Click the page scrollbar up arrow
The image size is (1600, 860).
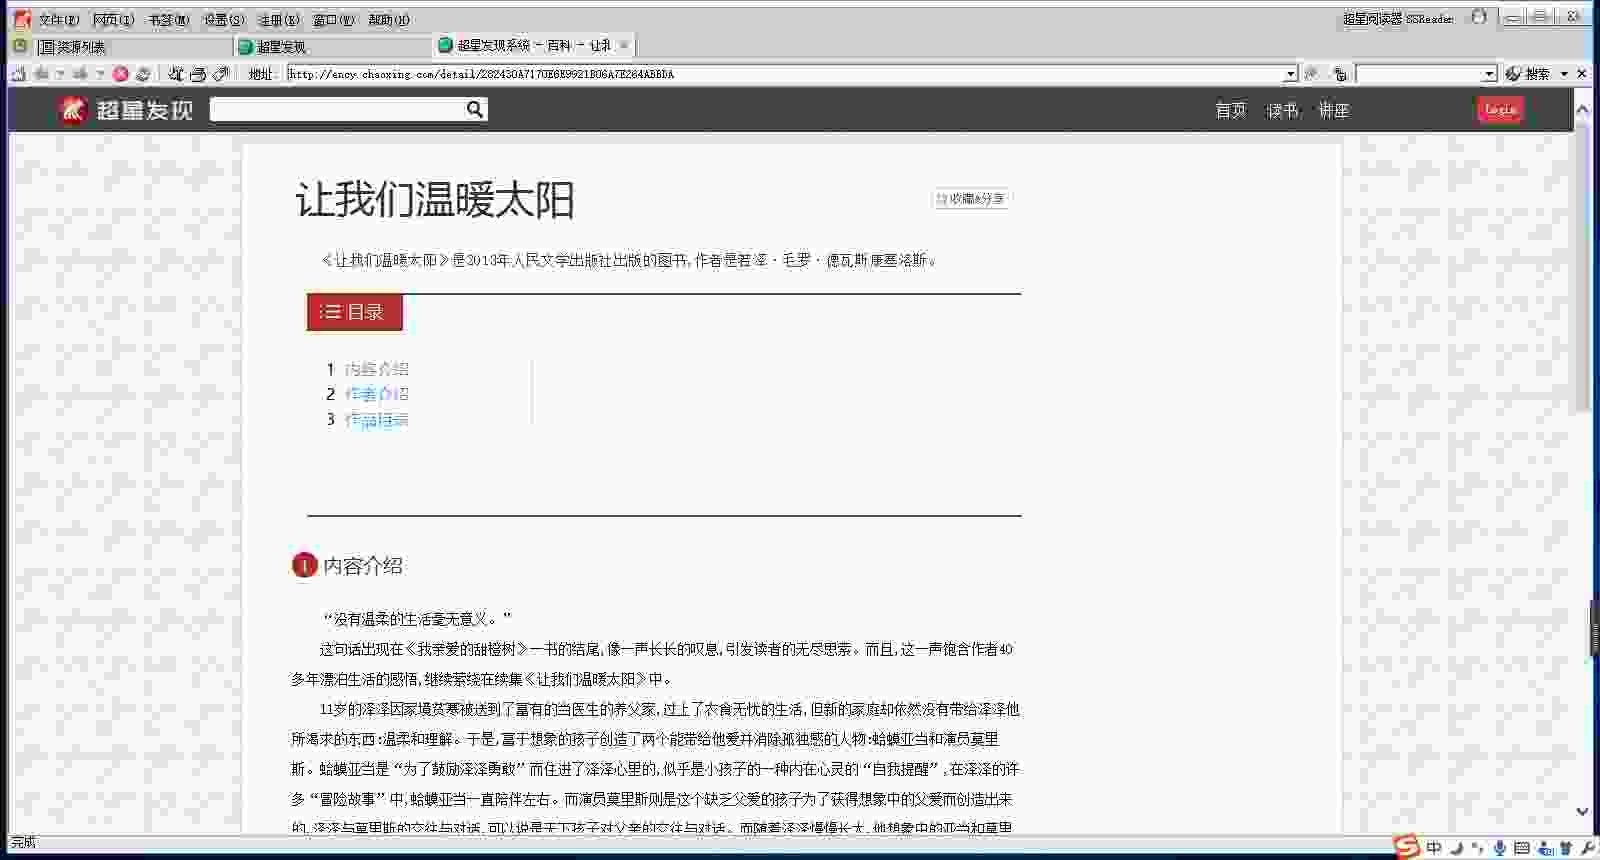1582,109
